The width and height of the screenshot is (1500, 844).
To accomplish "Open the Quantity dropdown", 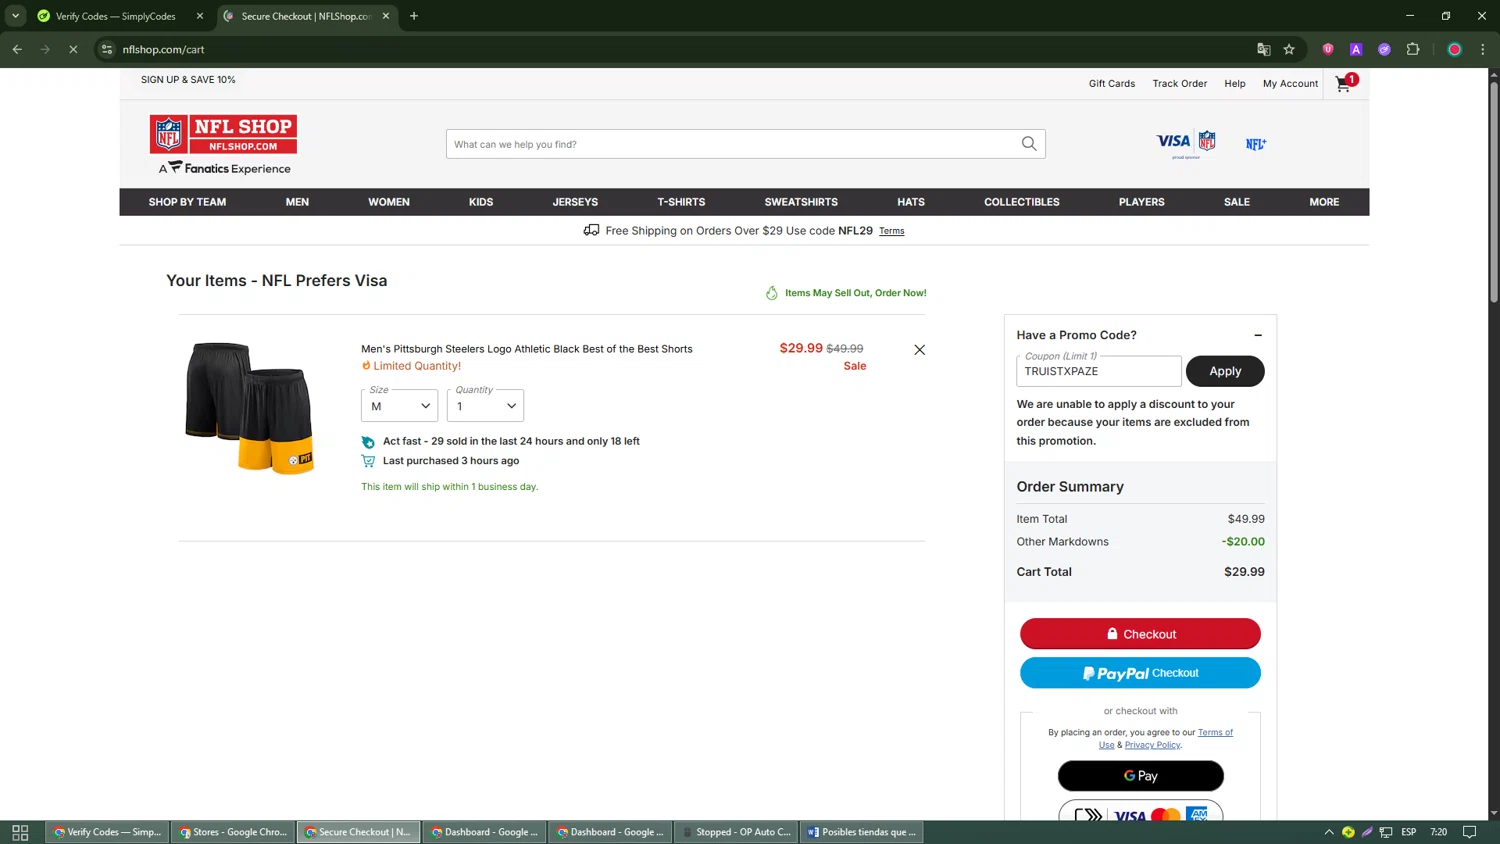I will (x=485, y=405).
